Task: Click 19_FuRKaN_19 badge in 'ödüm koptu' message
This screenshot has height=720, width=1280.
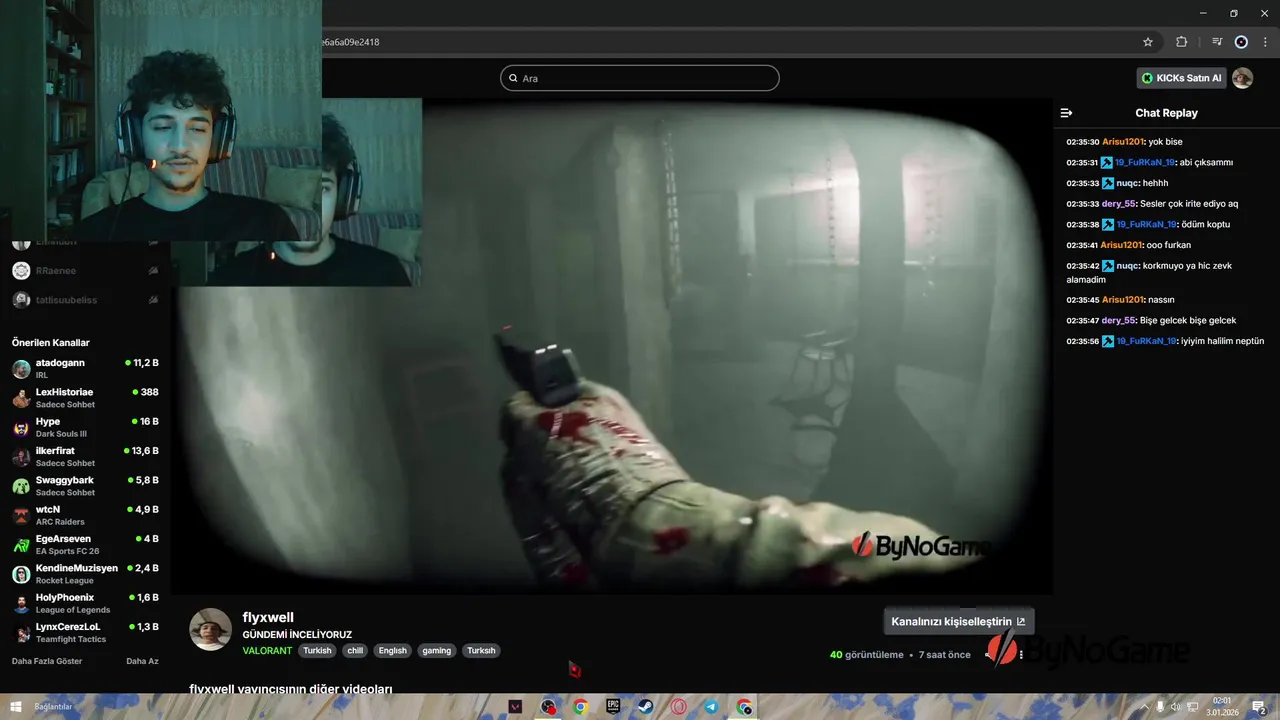Action: pyautogui.click(x=1107, y=224)
